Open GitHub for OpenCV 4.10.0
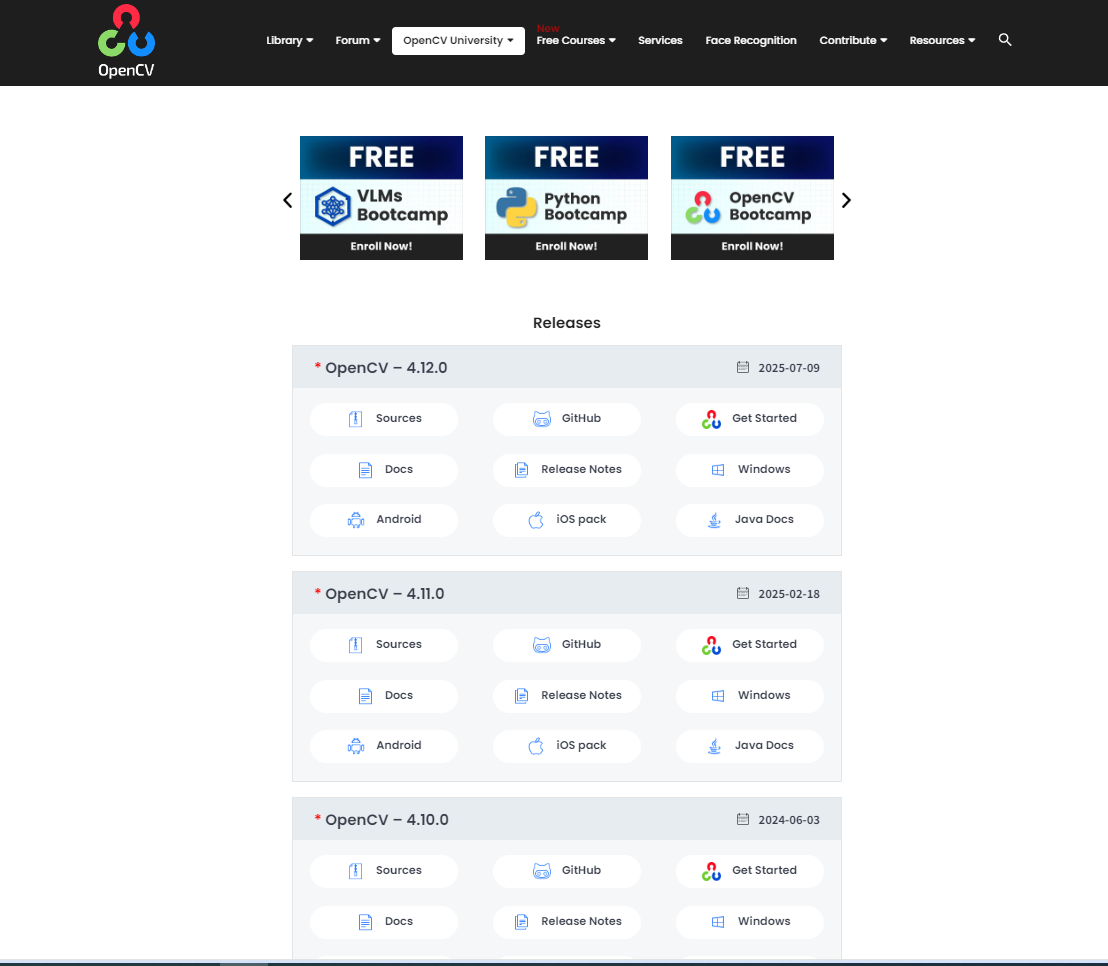Image resolution: width=1108 pixels, height=966 pixels. [x=567, y=871]
